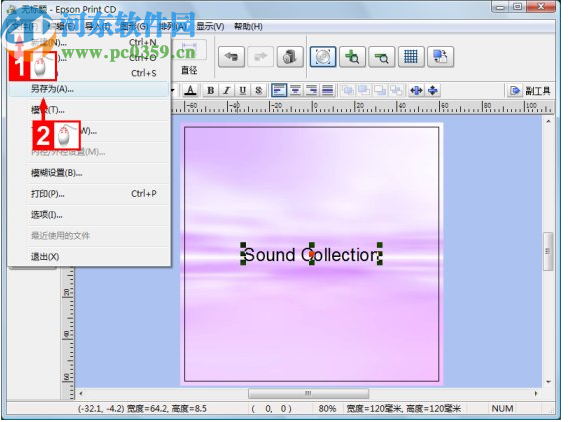Viewport: 570px width, 422px height.
Task: Click the vertical scrollbar thumb
Action: 548,252
